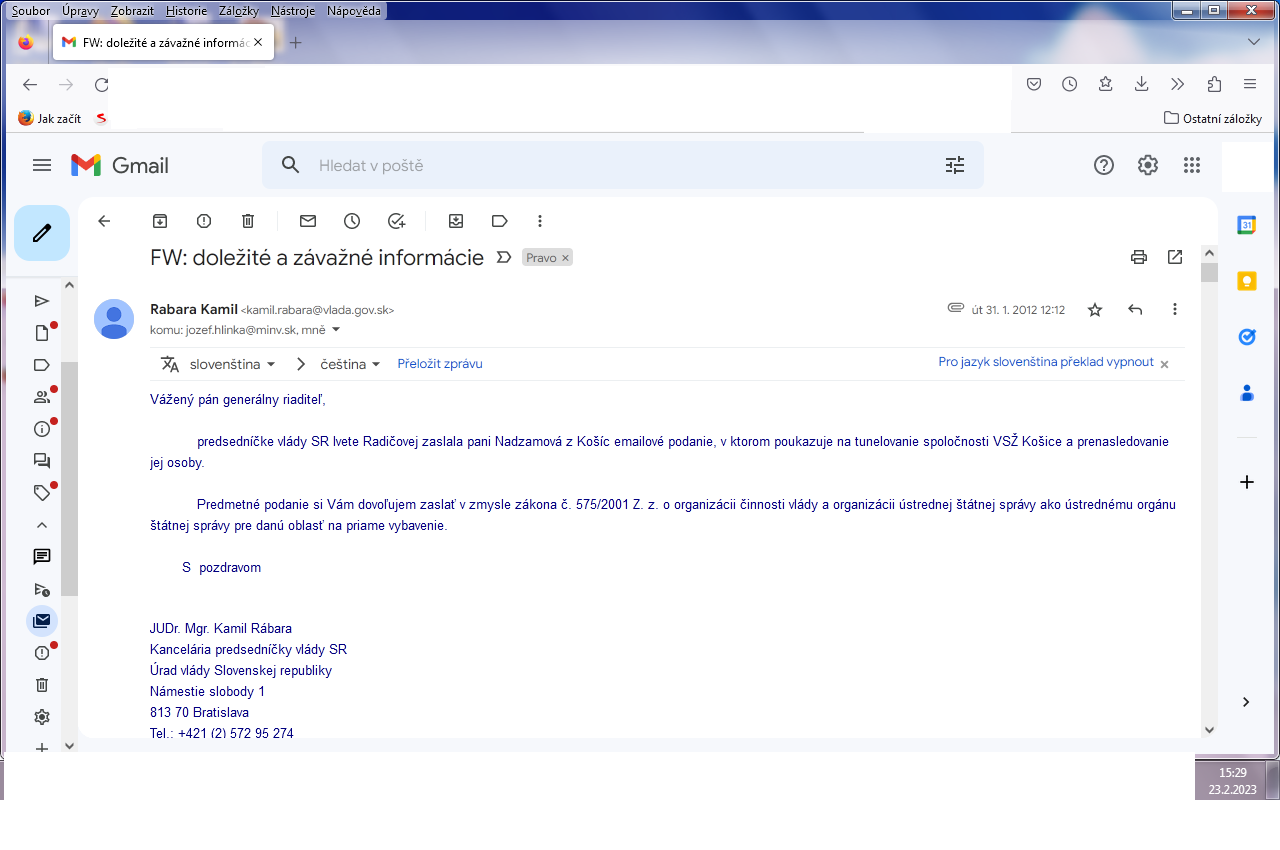This screenshot has height=850, width=1280.
Task: Add email to Tasks
Action: point(396,221)
